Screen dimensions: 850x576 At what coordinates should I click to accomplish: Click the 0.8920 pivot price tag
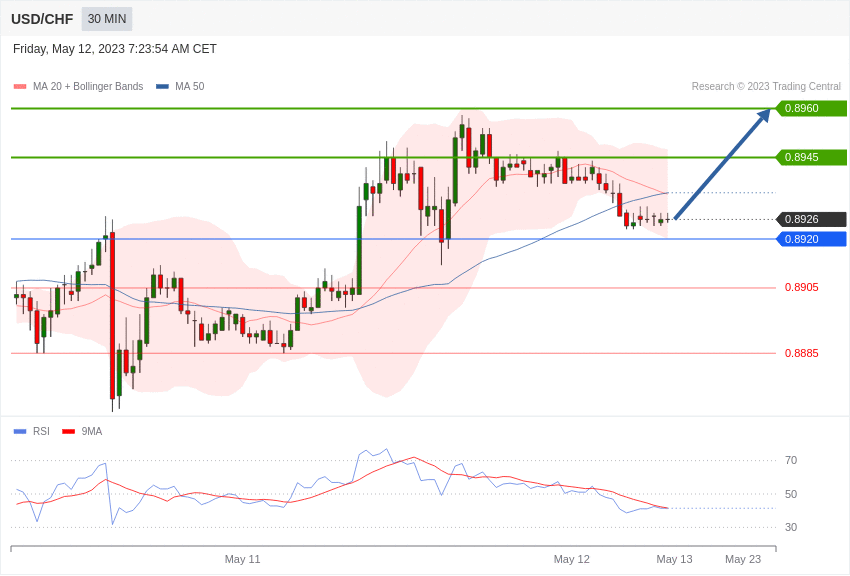point(811,239)
